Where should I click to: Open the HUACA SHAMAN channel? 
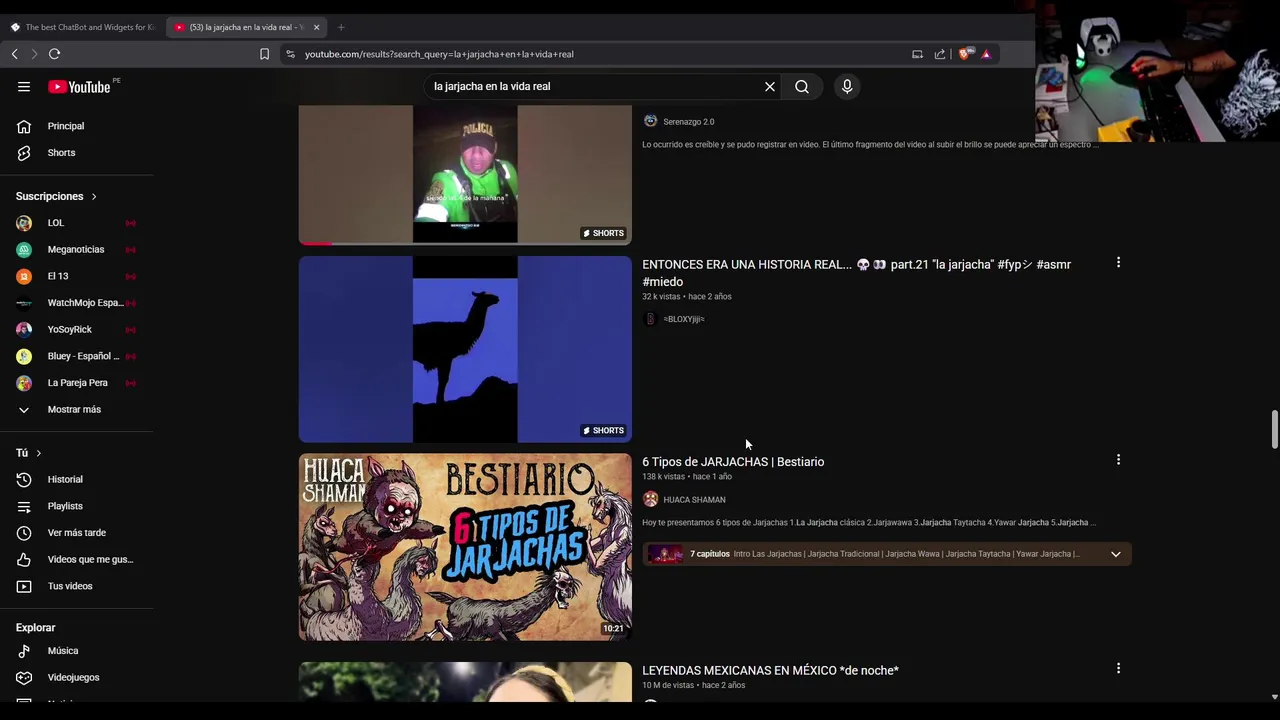pos(694,500)
